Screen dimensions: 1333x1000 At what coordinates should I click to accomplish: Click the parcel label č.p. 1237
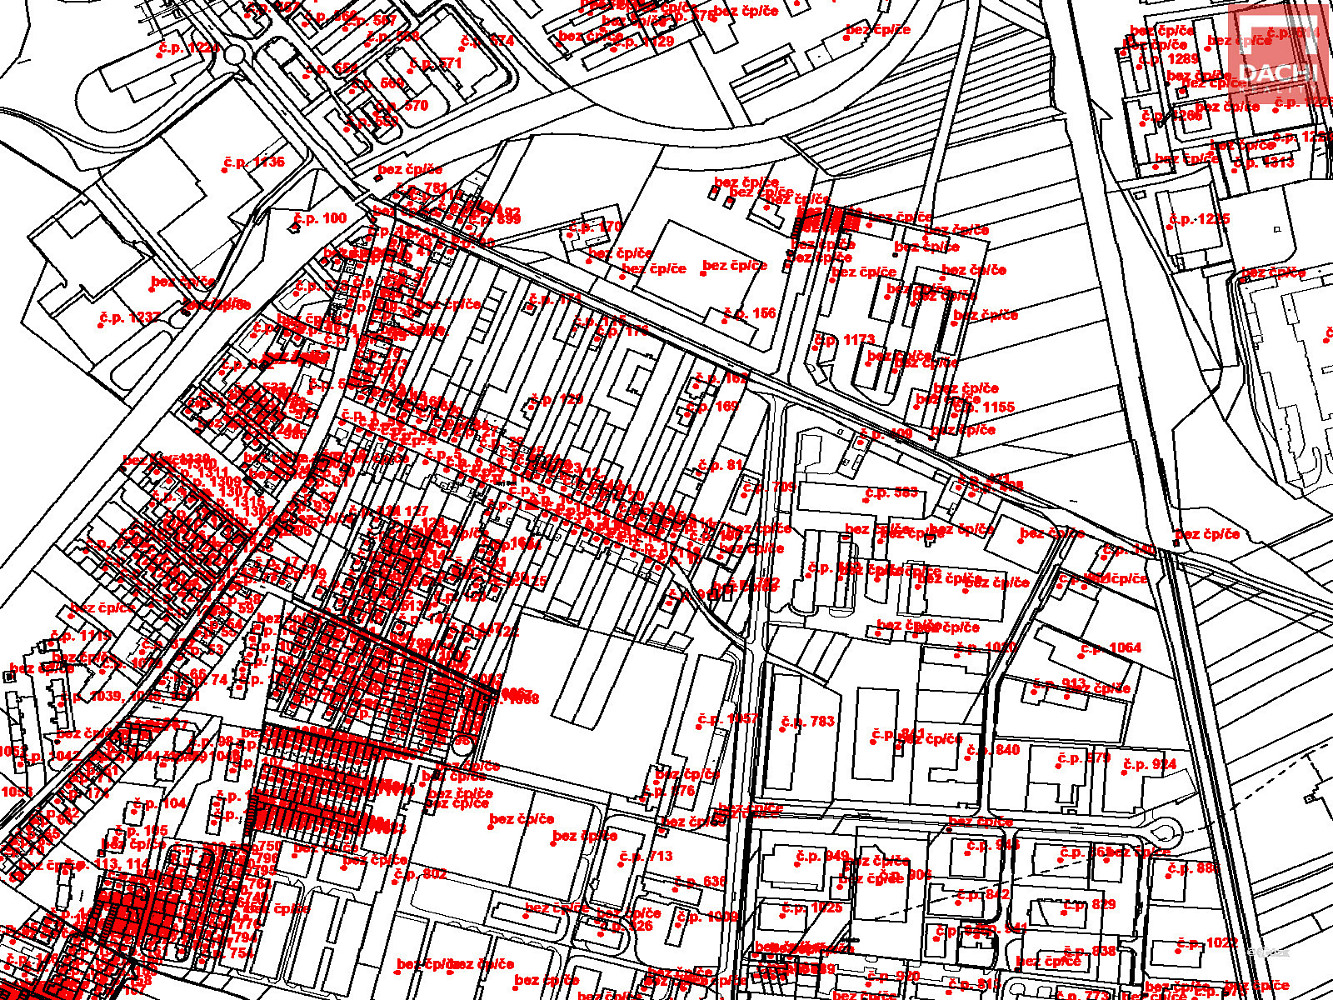[130, 318]
